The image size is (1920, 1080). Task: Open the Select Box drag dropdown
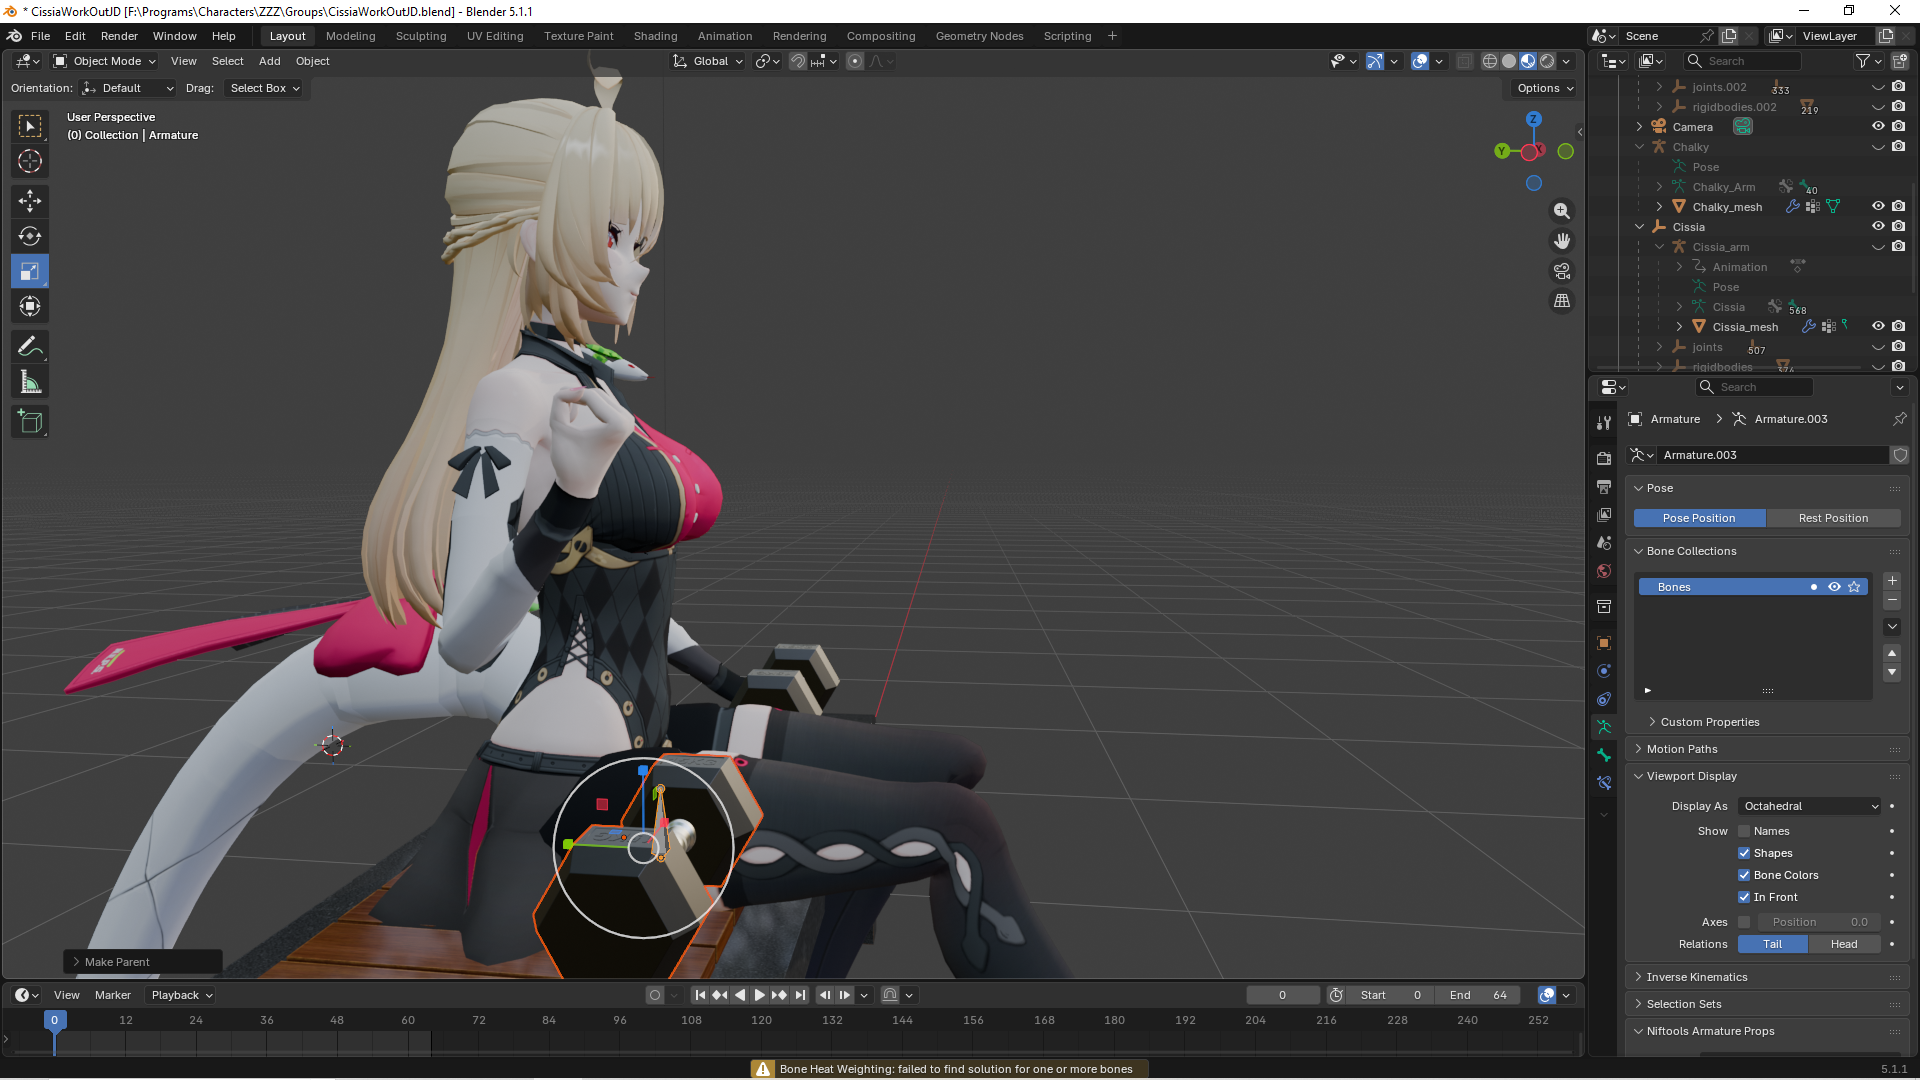point(265,88)
